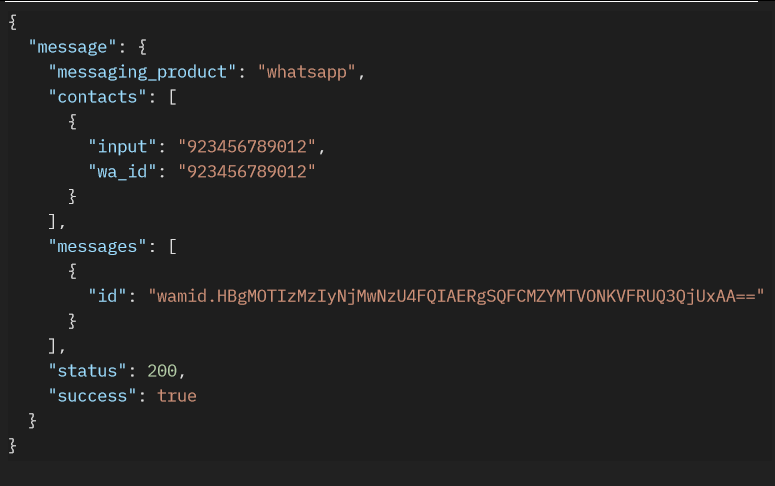Viewport: 775px width, 486px height.
Task: Click the "messaging_product" key
Action: [141, 72]
